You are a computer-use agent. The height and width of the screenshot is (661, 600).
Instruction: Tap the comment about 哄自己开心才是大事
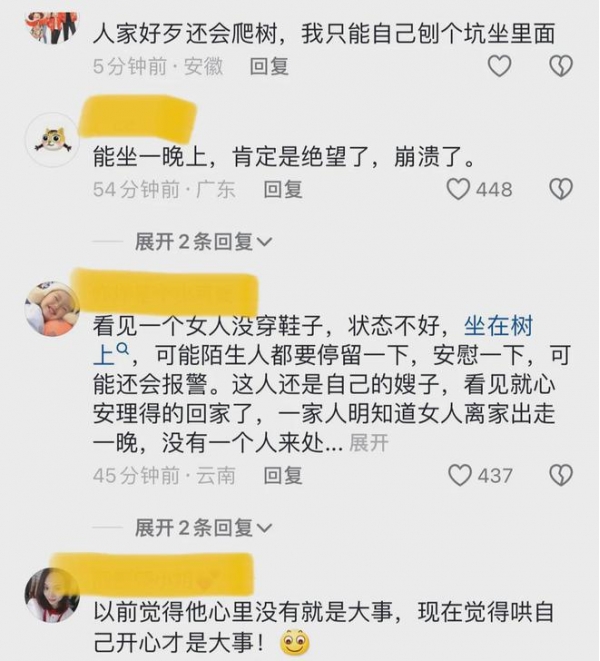[x=323, y=627]
